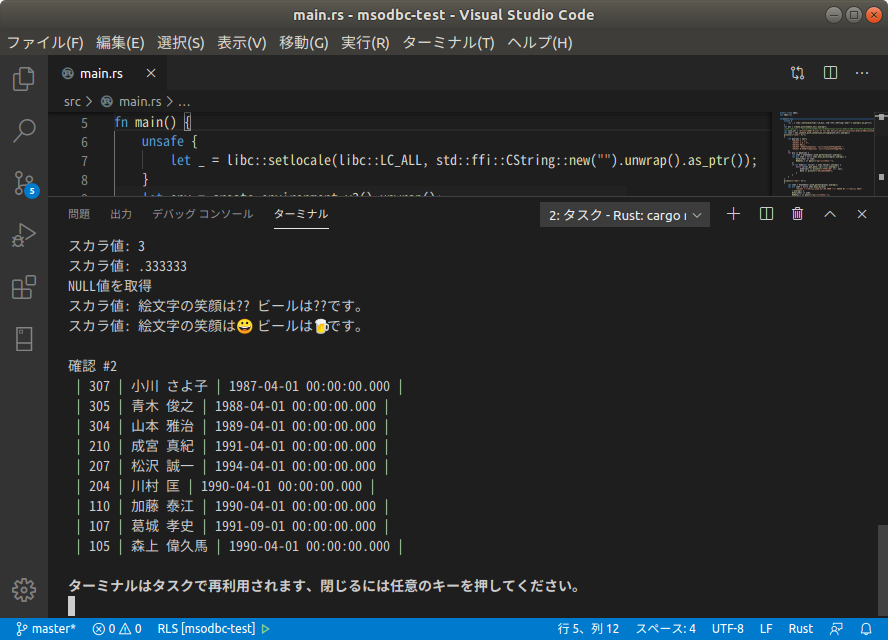Change indentation via スペース: 4
888x640 pixels.
665,629
